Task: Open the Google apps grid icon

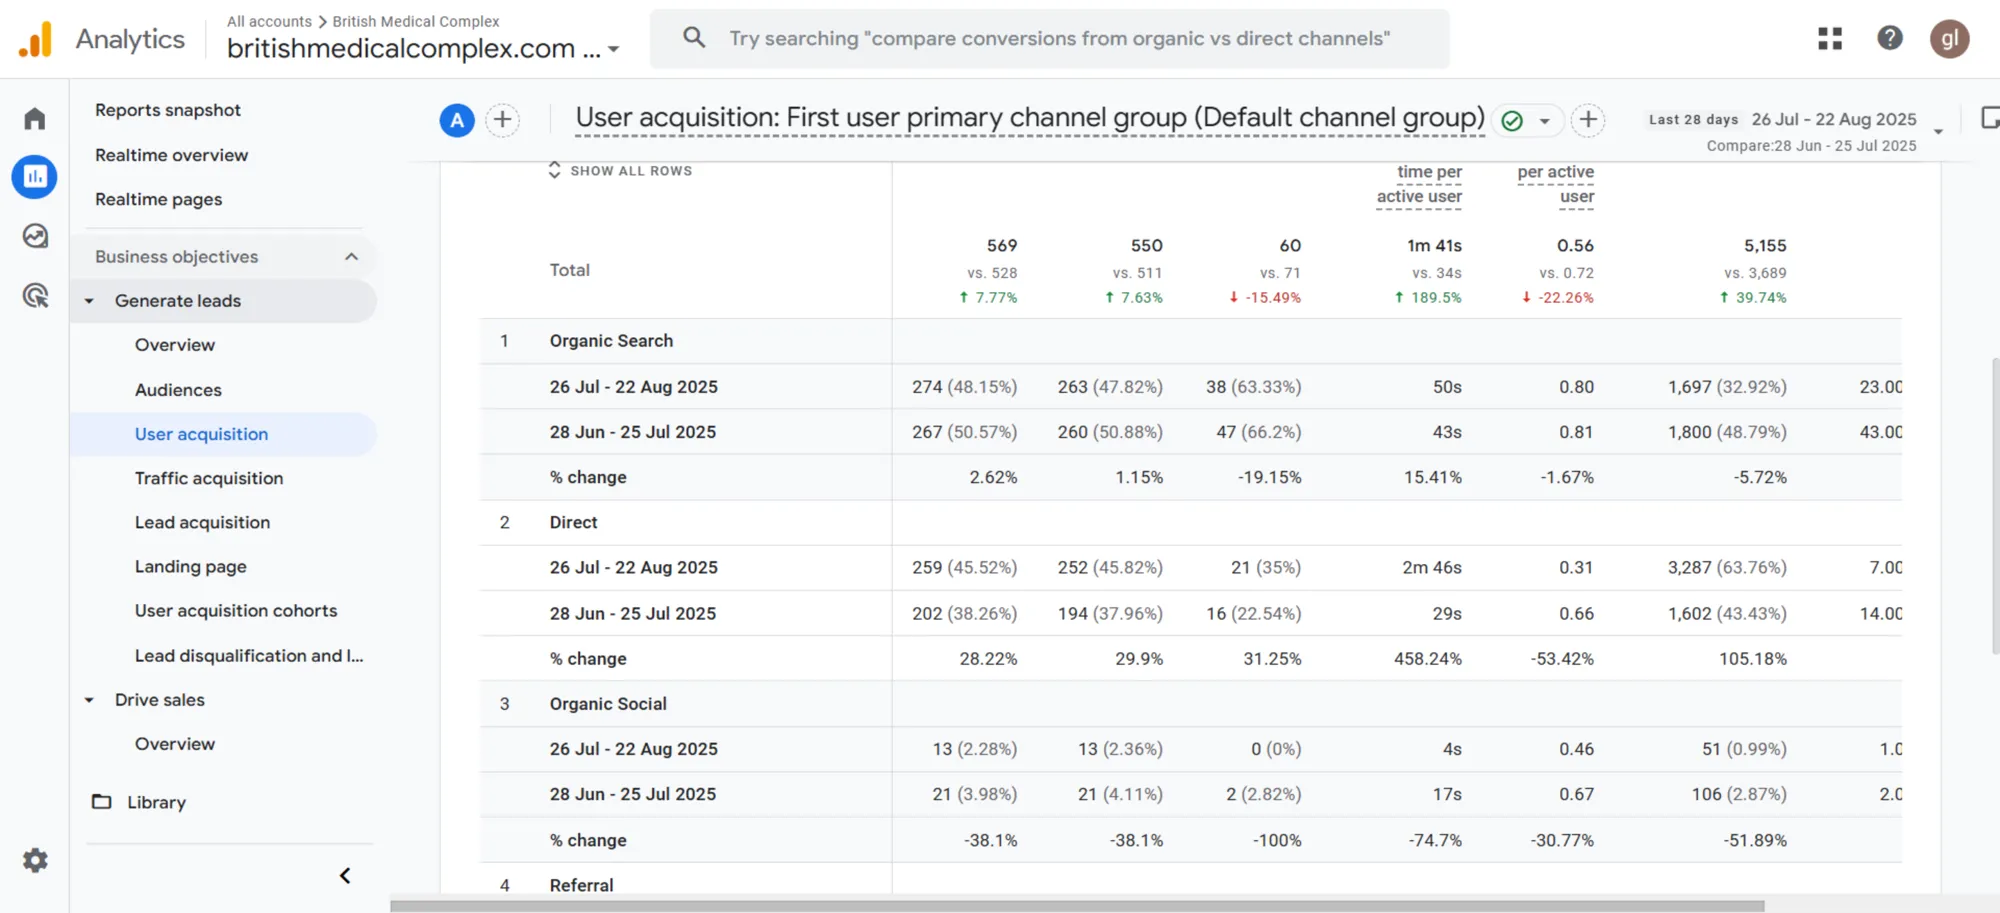Action: tap(1830, 39)
